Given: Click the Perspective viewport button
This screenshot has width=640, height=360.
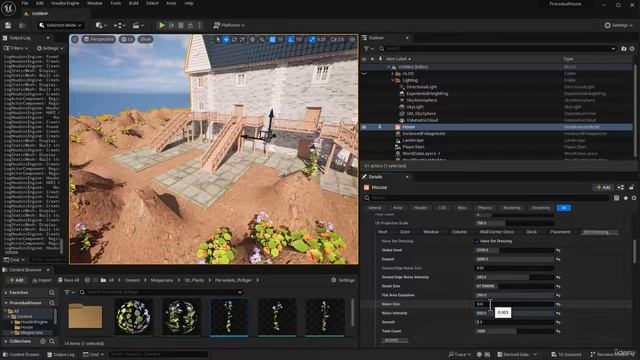Looking at the screenshot, I should pyautogui.click(x=98, y=39).
